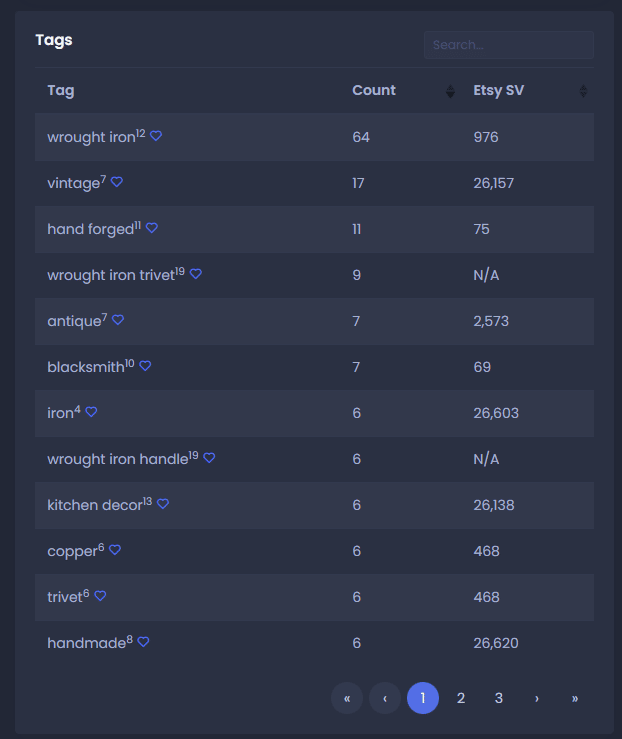The height and width of the screenshot is (739, 622).
Task: Go to next page arrow
Action: 537,698
